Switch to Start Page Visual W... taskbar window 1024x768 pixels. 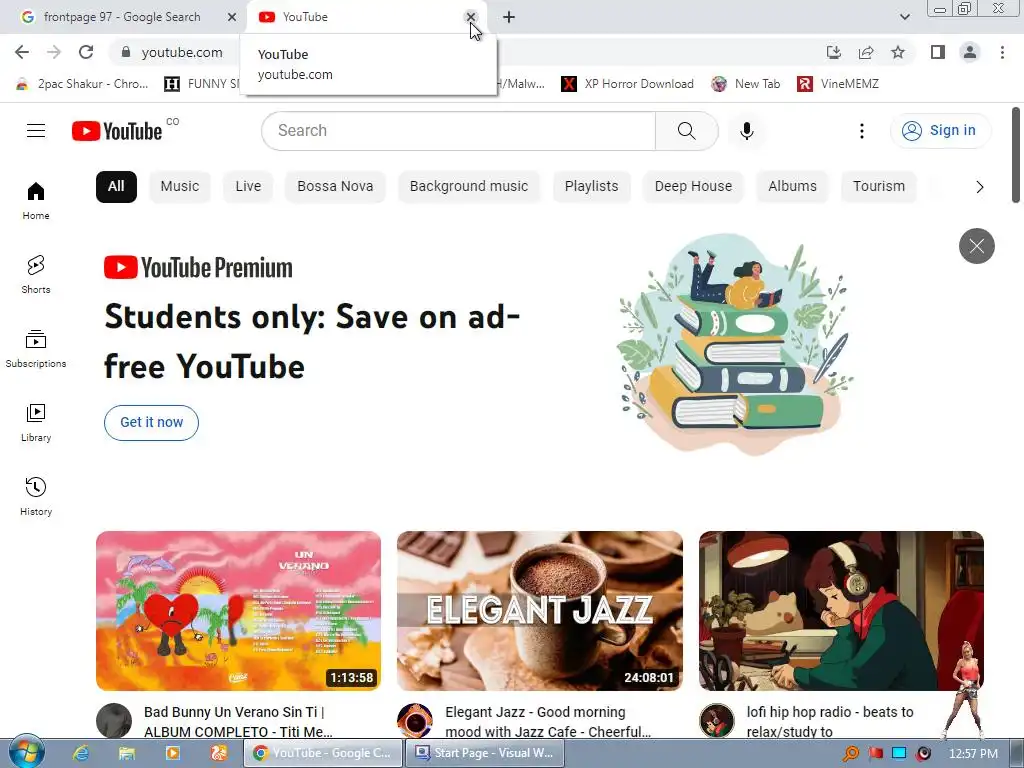(485, 753)
